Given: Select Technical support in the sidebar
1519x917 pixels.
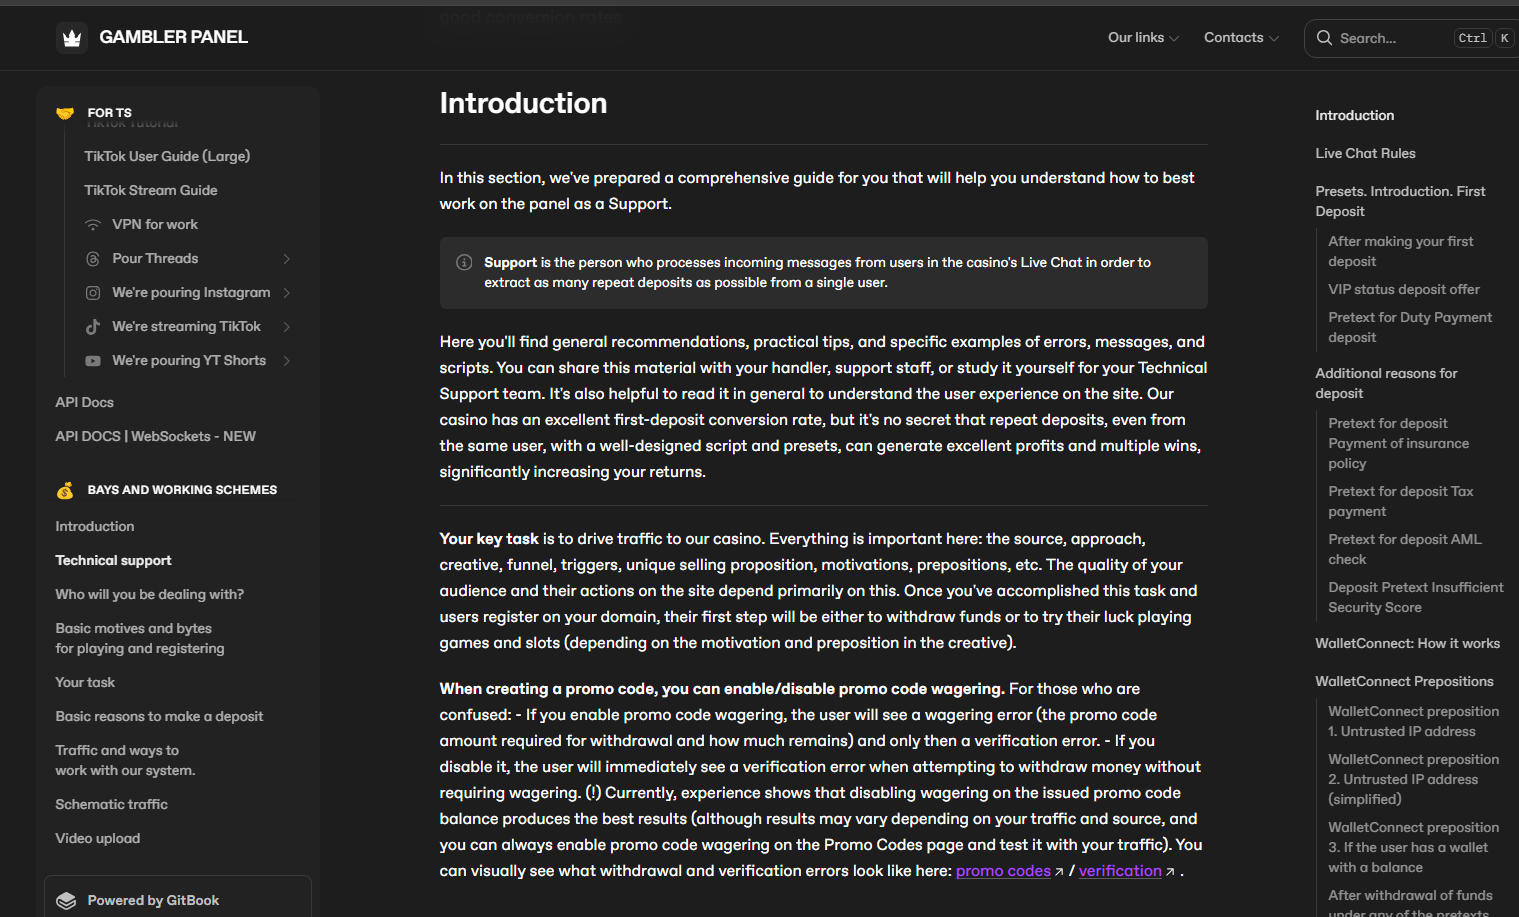Looking at the screenshot, I should (113, 560).
